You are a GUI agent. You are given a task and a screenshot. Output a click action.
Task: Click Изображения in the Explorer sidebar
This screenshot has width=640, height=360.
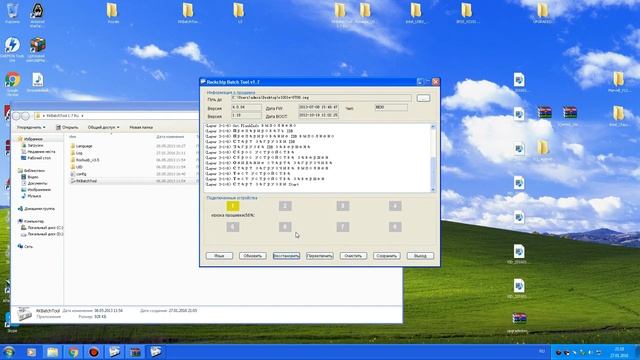[x=36, y=190]
